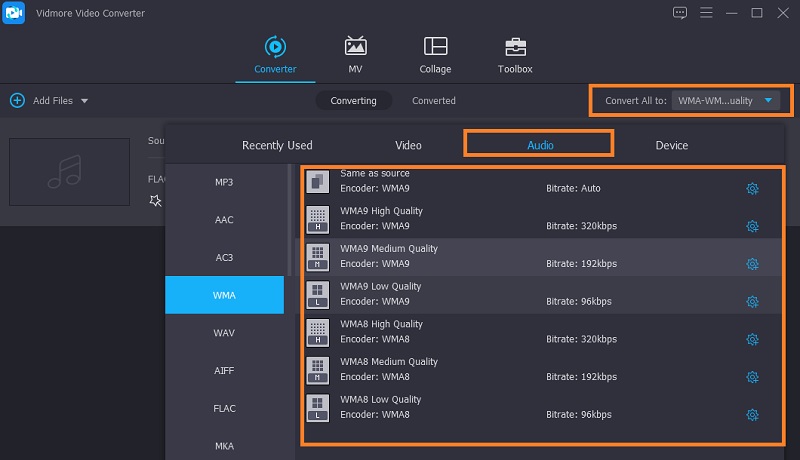Screen dimensions: 800x460
Task: Click the feedback chat icon in title bar
Action: pyautogui.click(x=680, y=13)
